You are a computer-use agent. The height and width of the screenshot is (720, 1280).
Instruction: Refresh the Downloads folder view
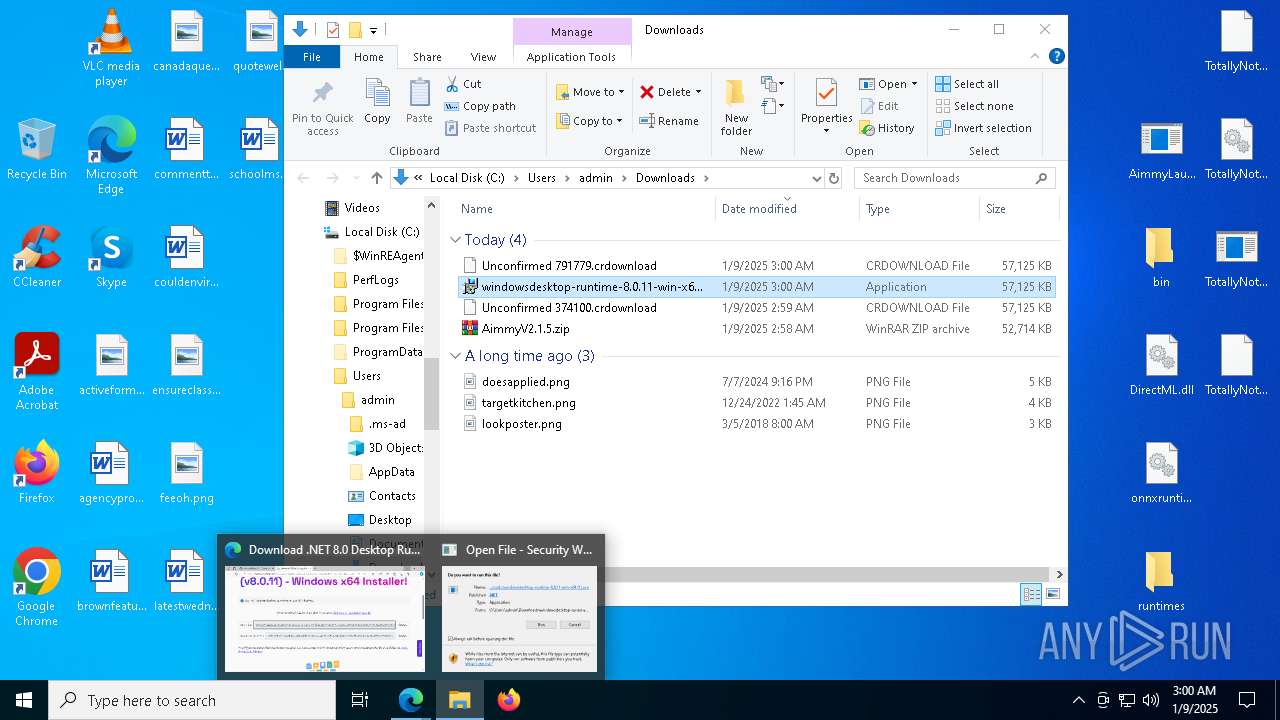tap(834, 178)
